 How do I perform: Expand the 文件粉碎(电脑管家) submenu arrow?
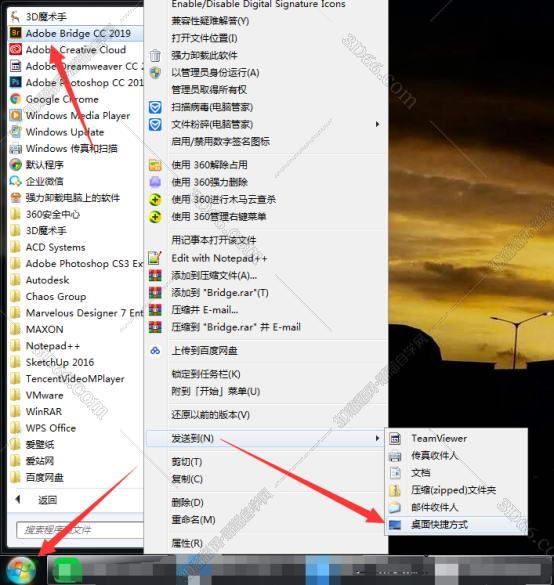pyautogui.click(x=378, y=124)
